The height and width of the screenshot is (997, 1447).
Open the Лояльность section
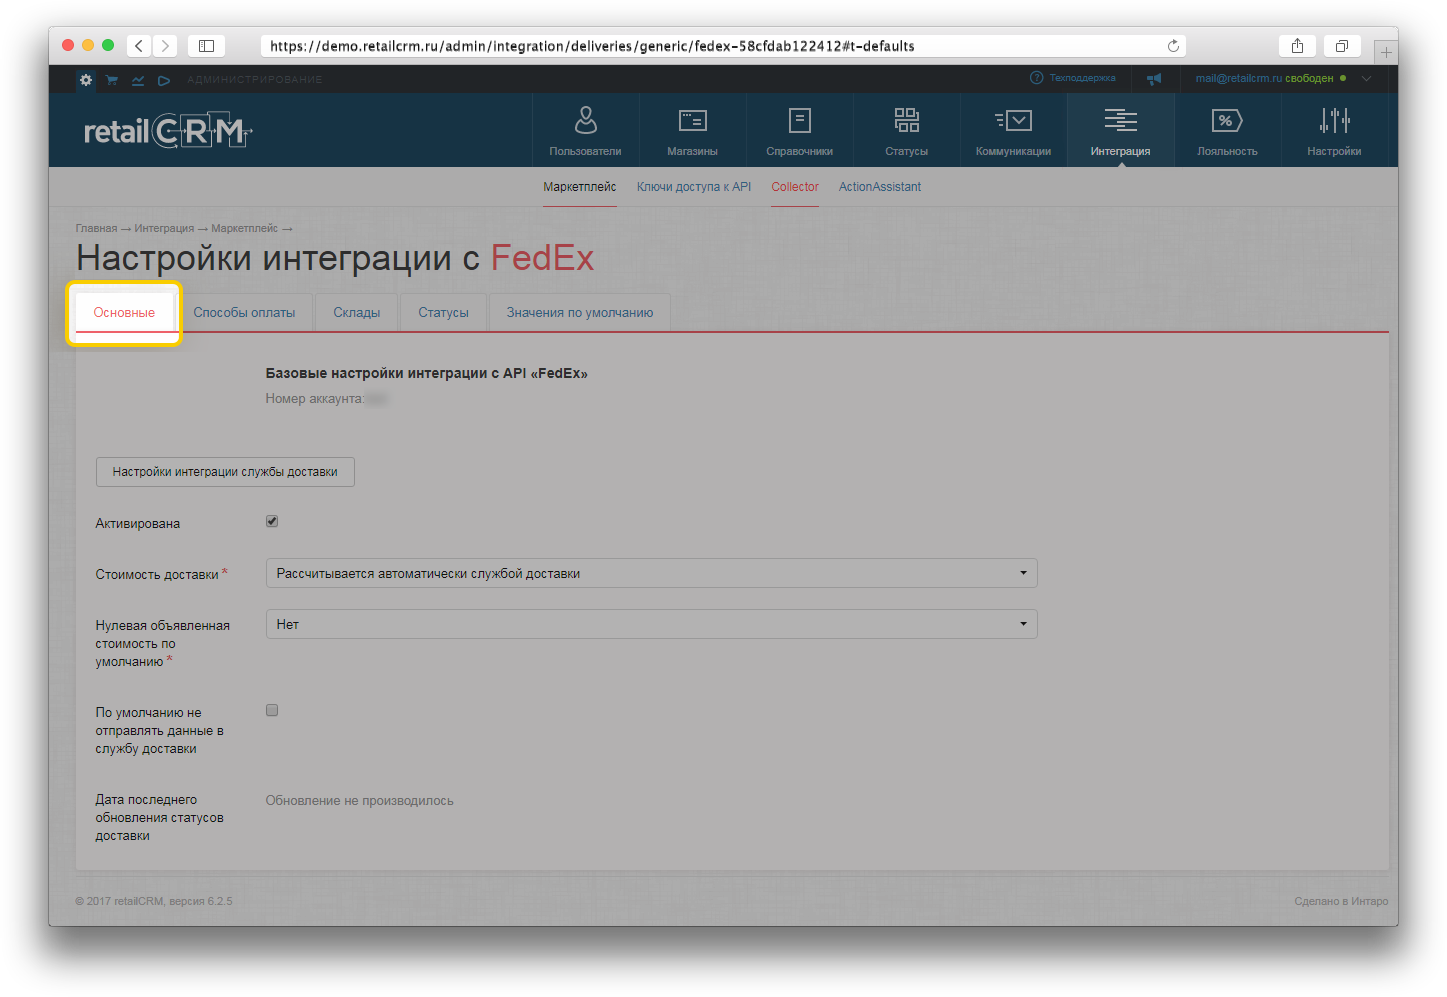[x=1227, y=130]
